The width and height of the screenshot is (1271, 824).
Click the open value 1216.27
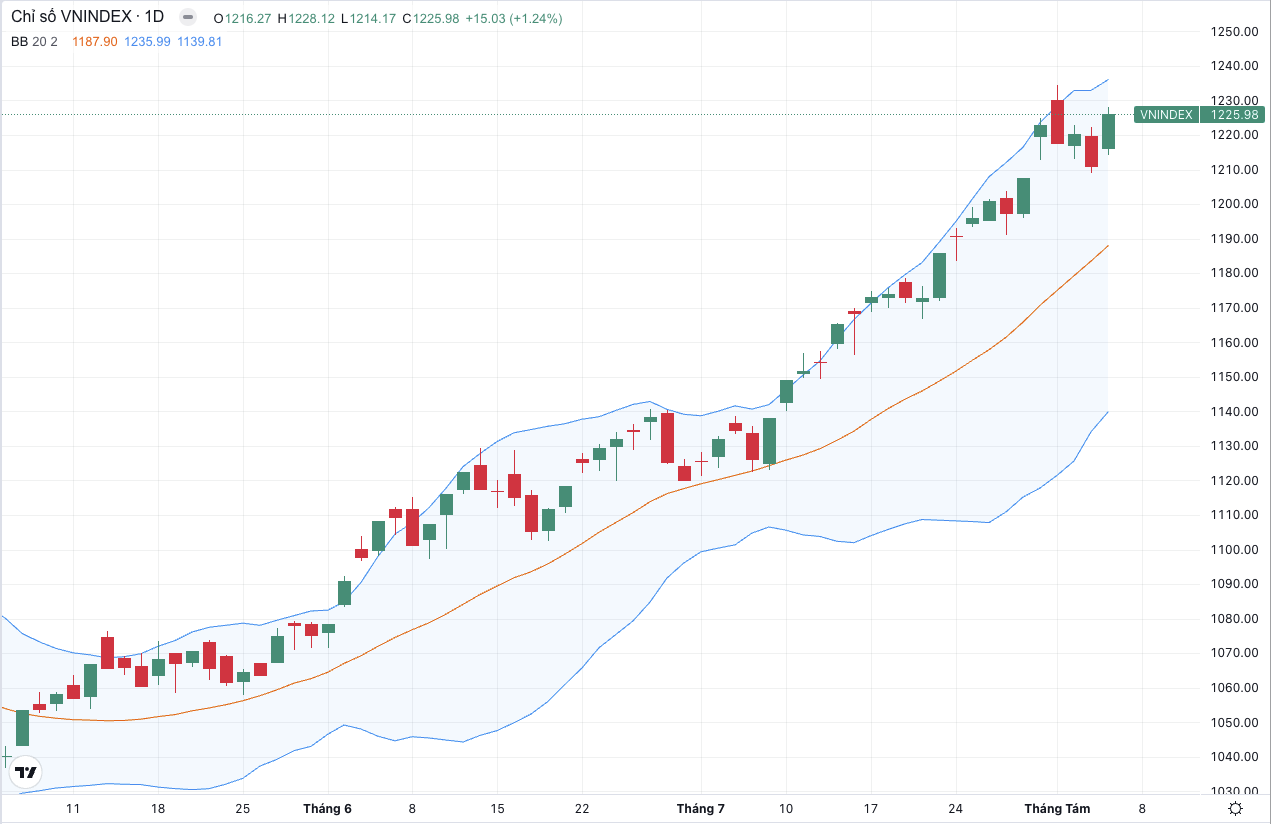point(248,19)
